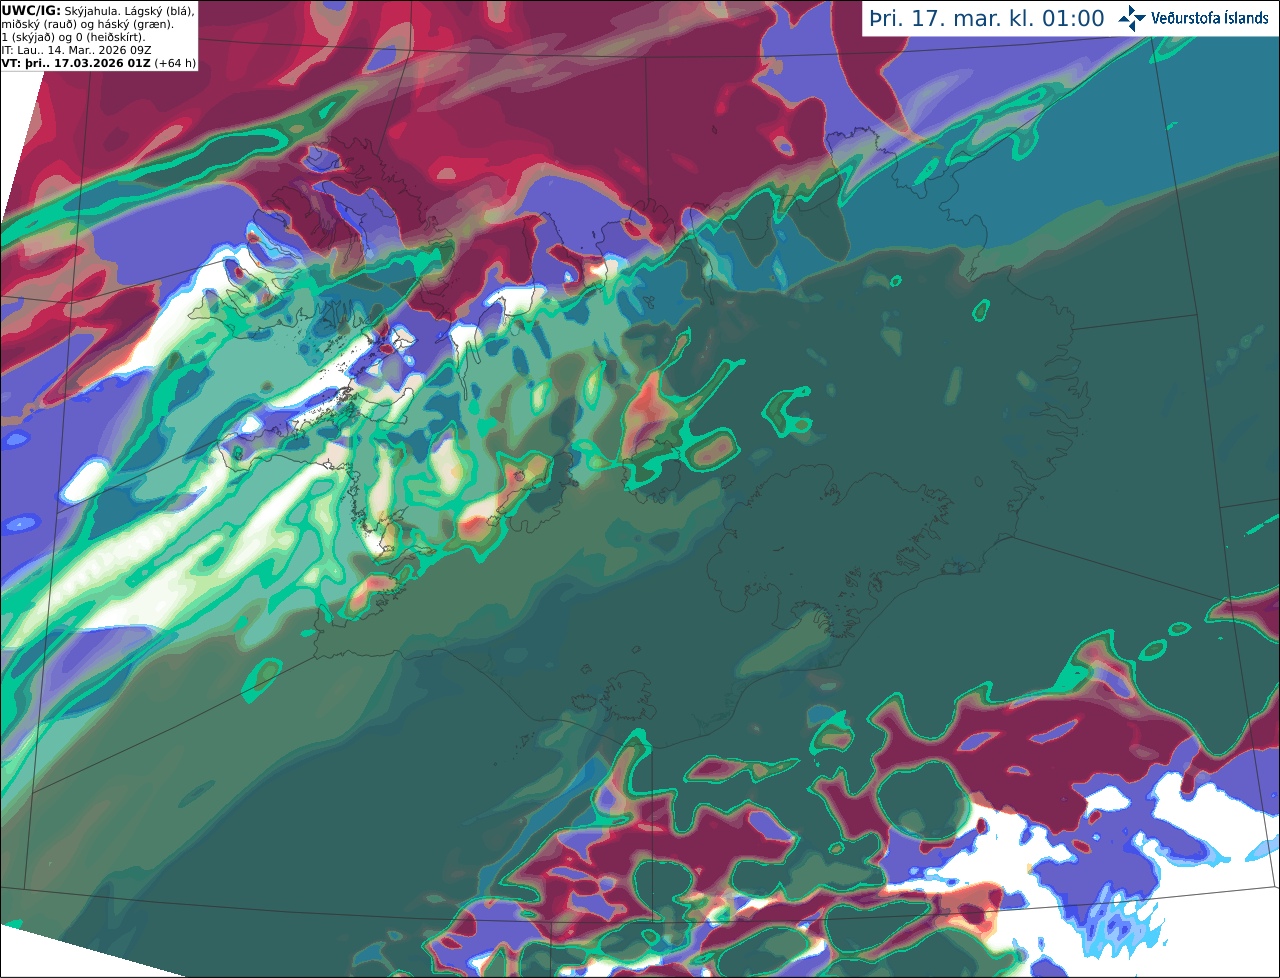
Task: Click the '(+64 h)' forecast offset text
Action: click(x=175, y=63)
